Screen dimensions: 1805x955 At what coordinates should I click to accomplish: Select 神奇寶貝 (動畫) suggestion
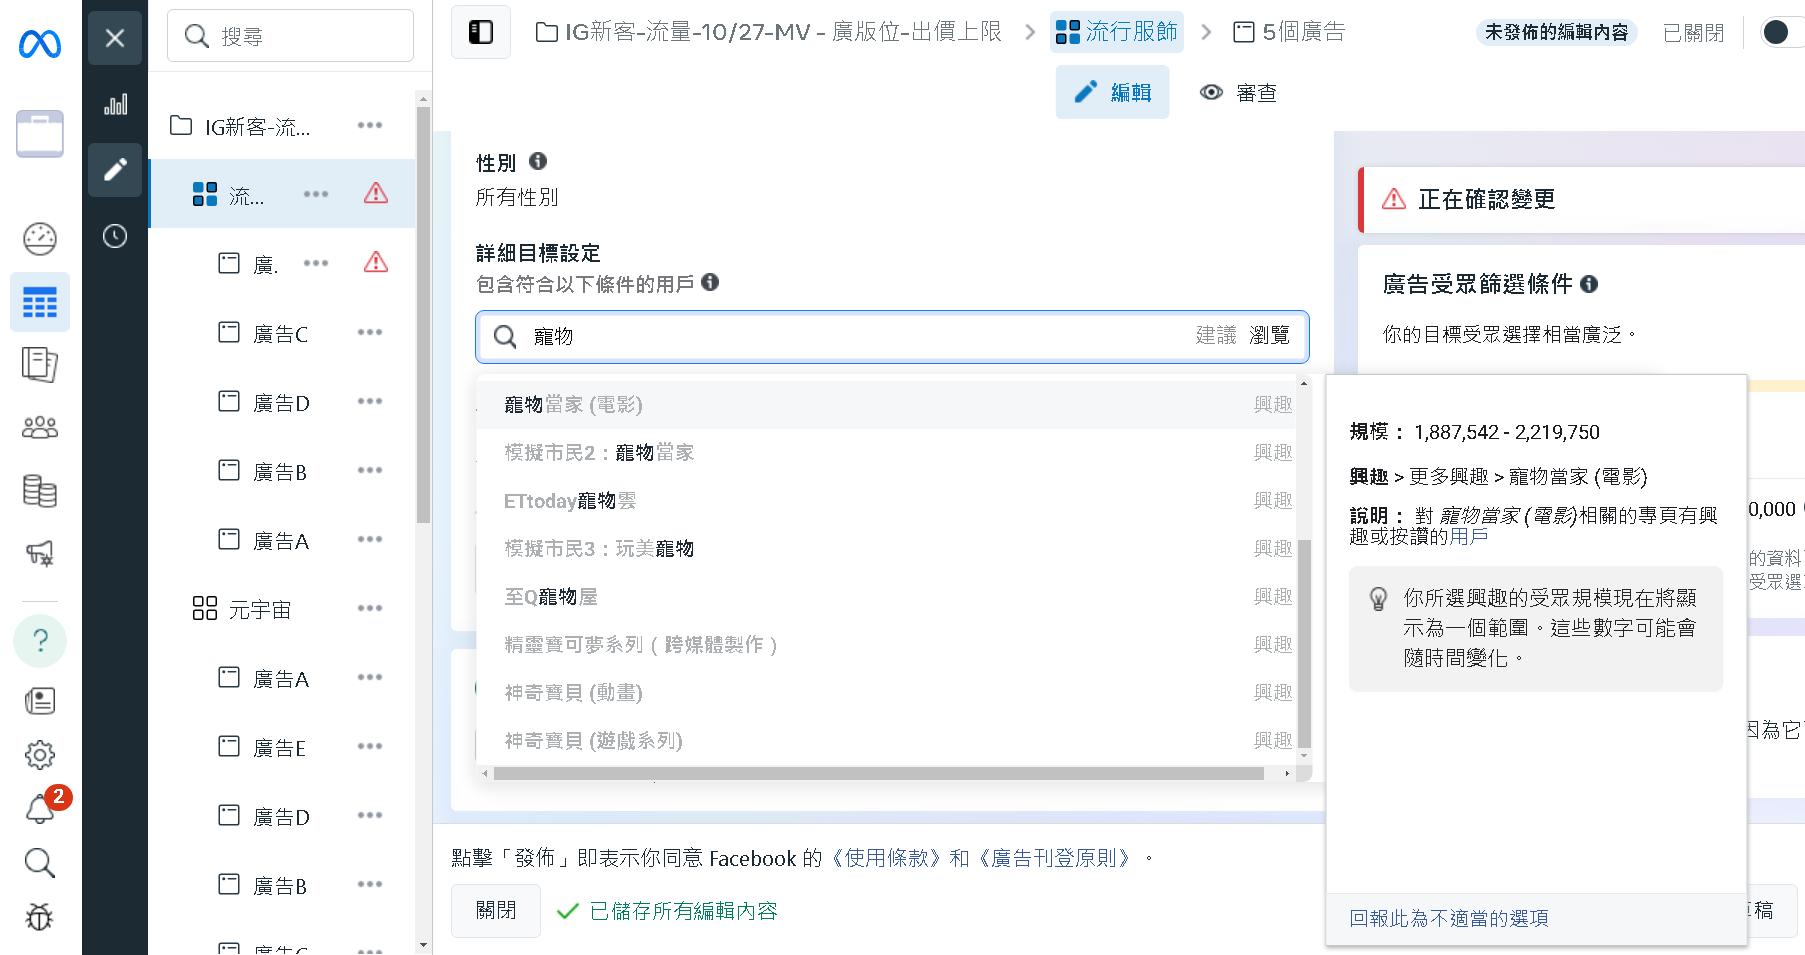pos(887,692)
